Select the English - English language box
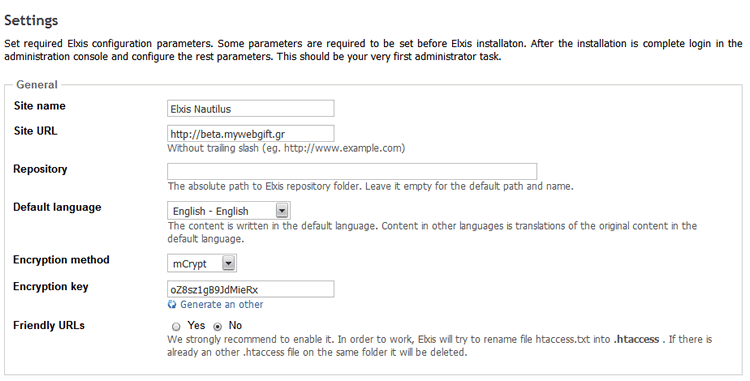 coord(229,211)
